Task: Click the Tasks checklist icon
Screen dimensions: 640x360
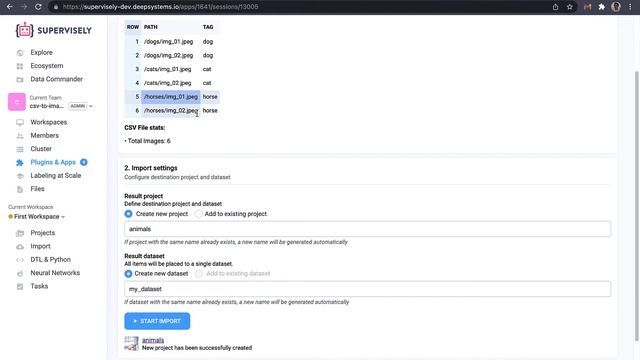Action: 20,287
